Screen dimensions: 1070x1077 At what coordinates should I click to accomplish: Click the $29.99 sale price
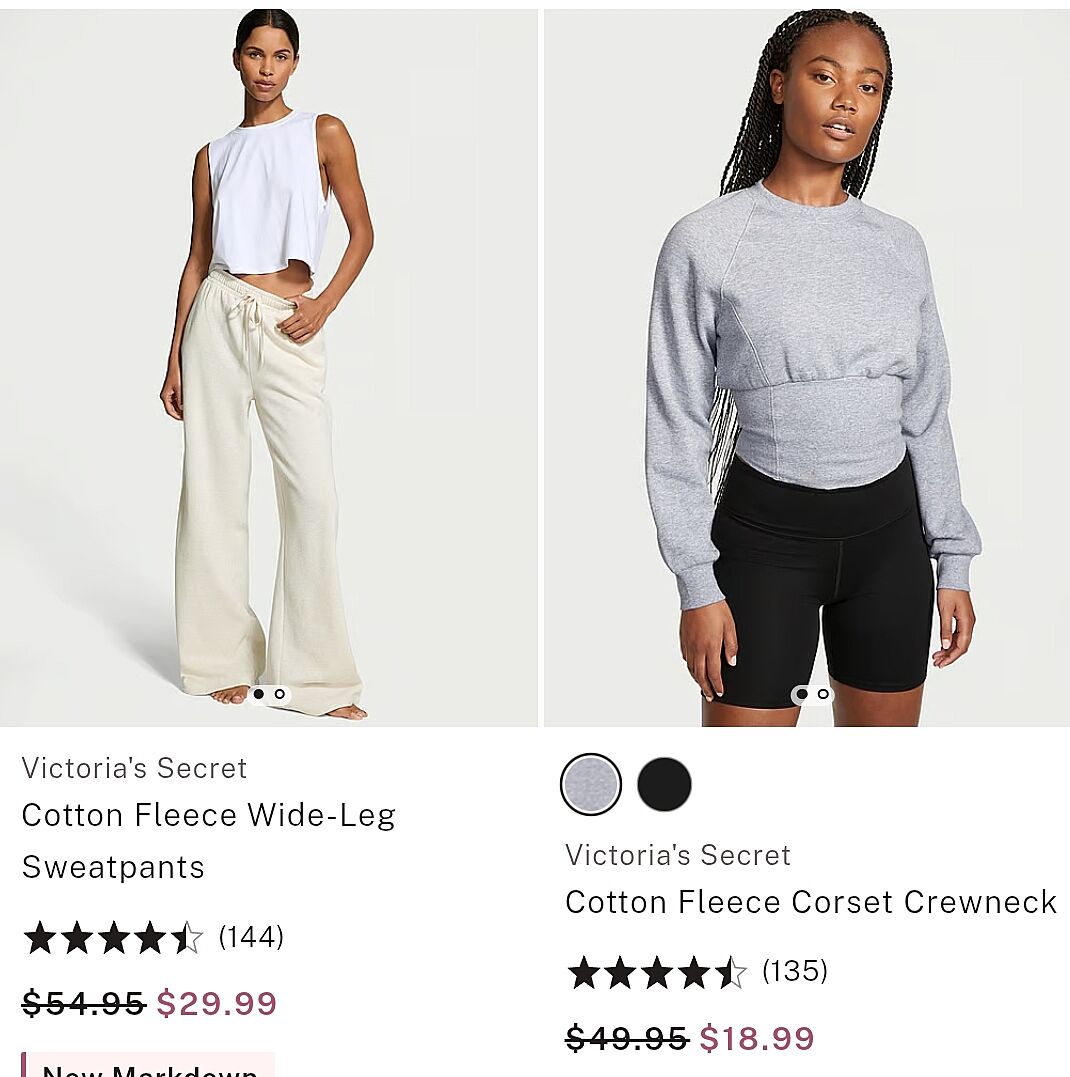pyautogui.click(x=216, y=1003)
